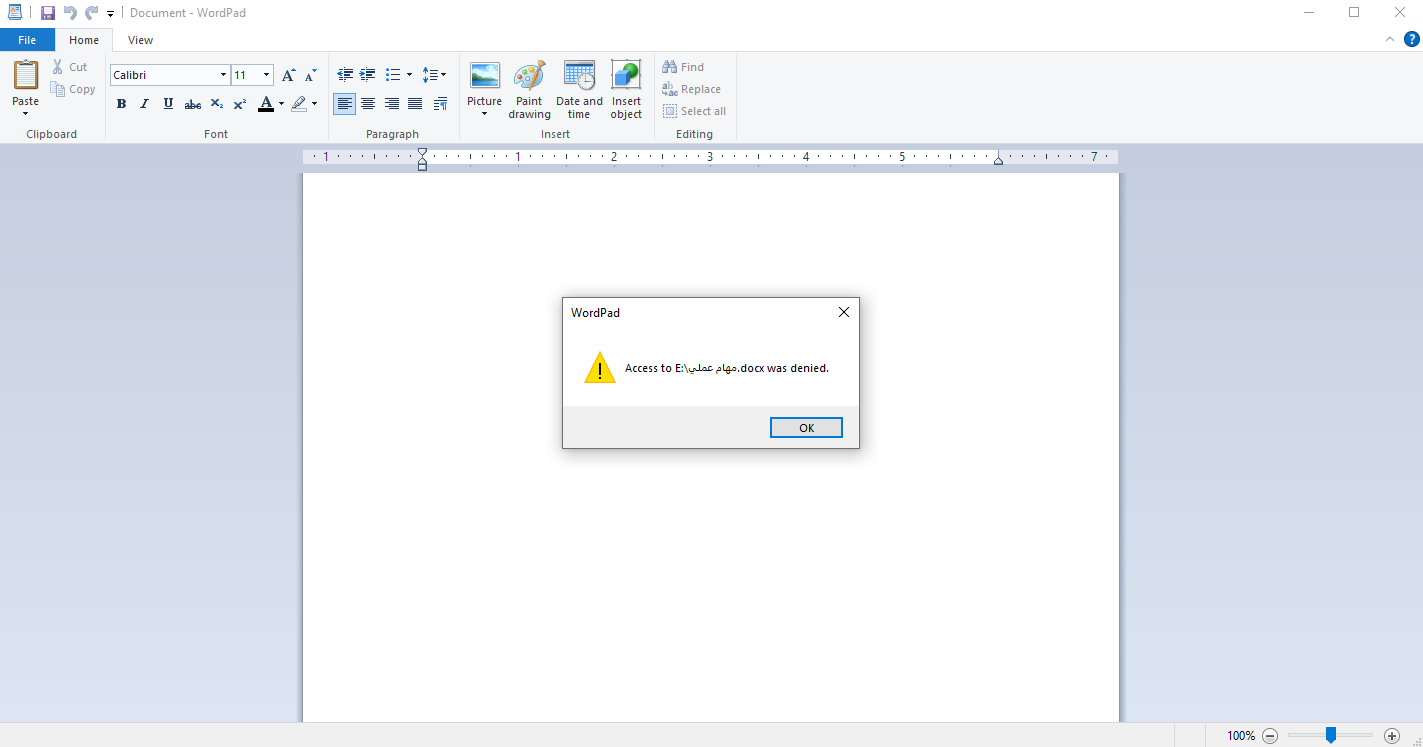Toggle Strikethrough formatting
The image size is (1423, 747).
(x=193, y=104)
